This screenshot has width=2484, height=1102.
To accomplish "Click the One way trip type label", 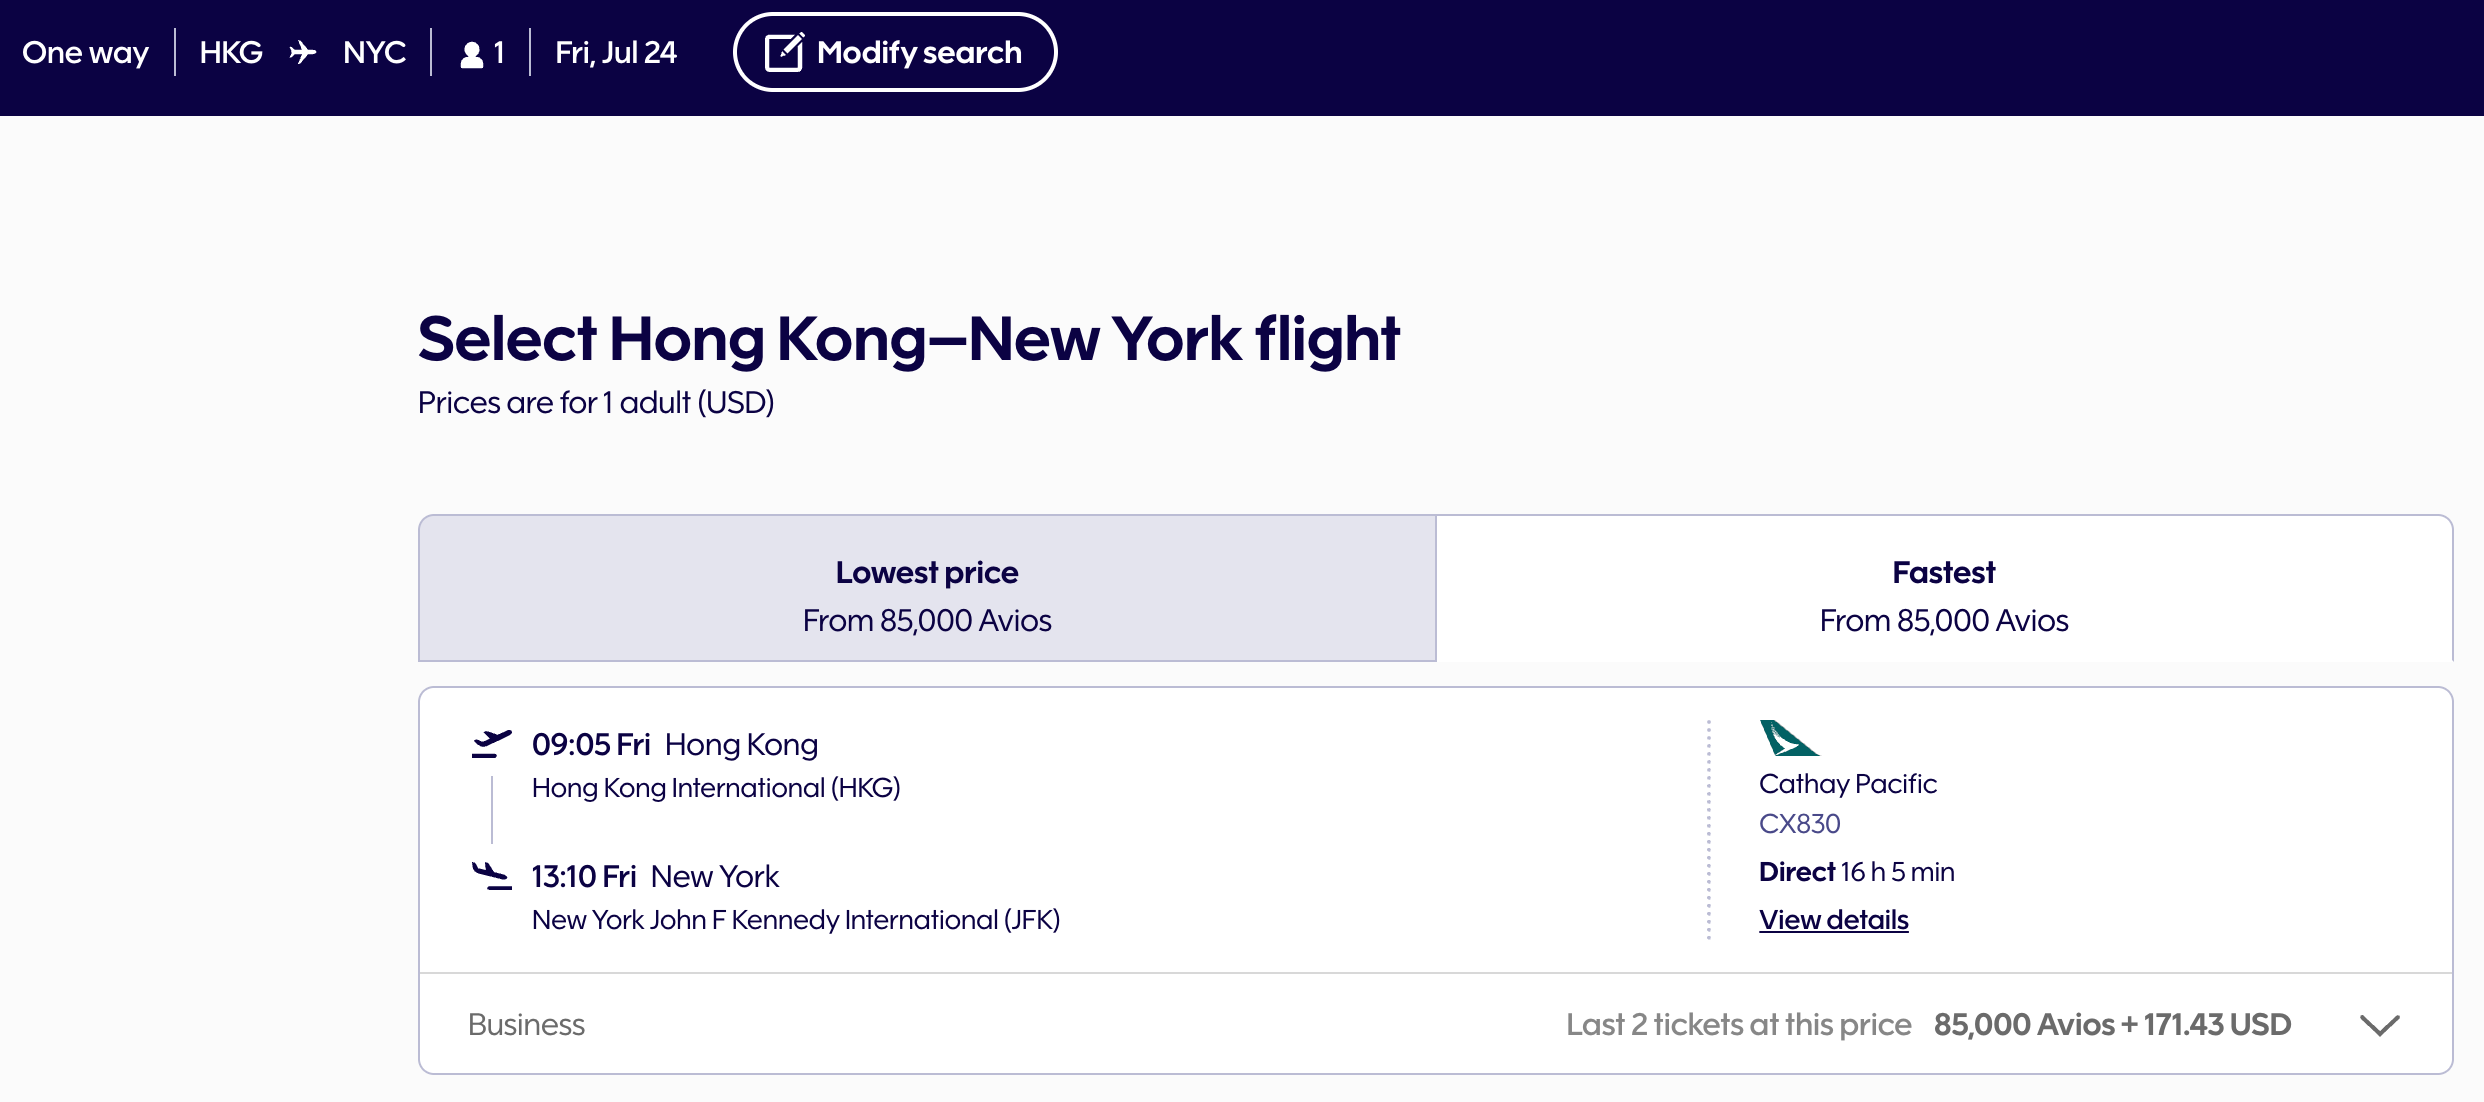I will click(85, 52).
